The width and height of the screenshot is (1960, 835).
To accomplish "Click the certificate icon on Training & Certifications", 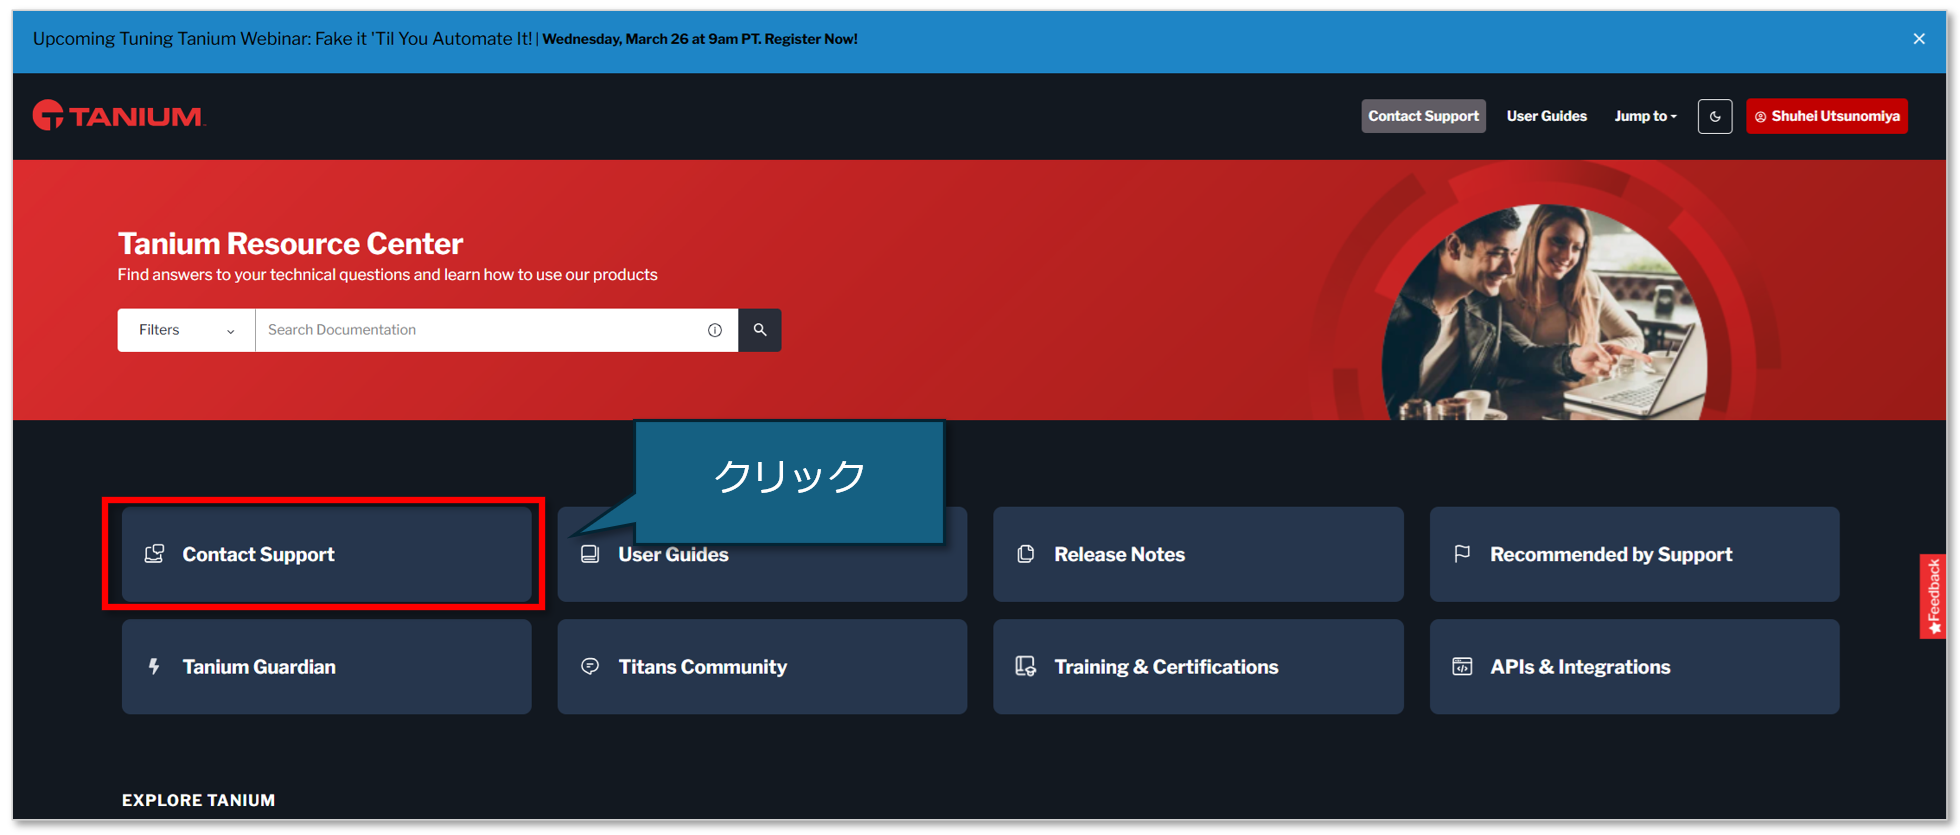I will [x=1026, y=666].
